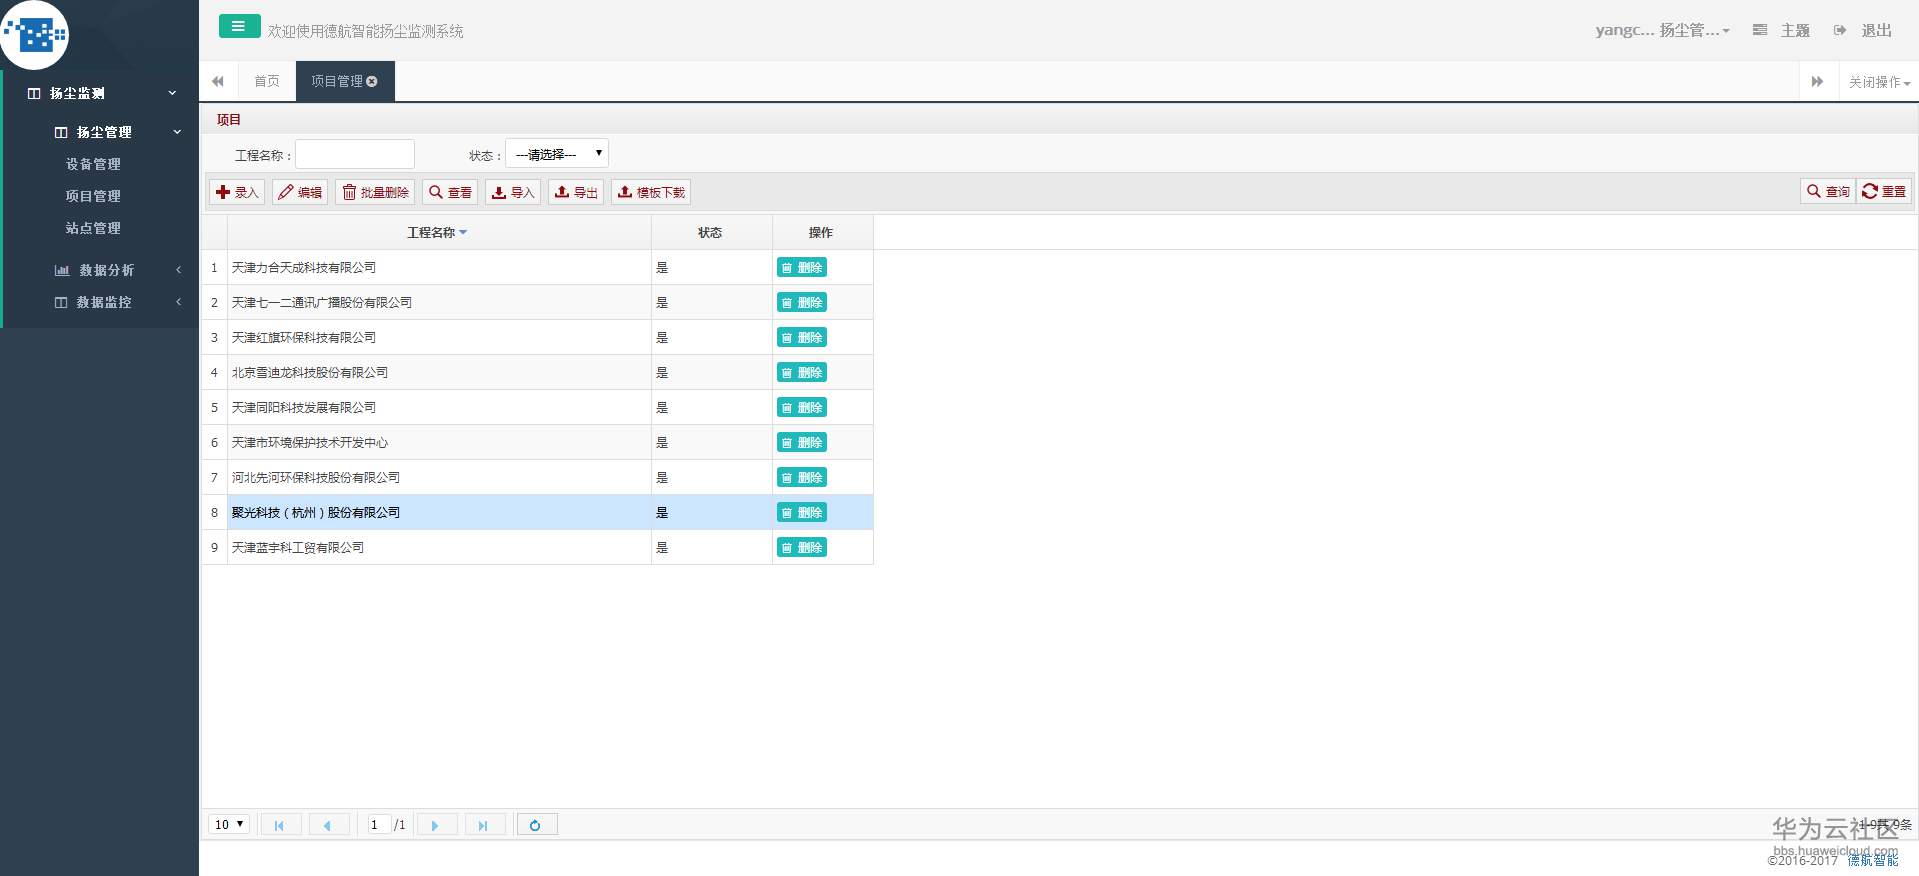Click the 查看 (view) toolbar button
Image resolution: width=1919 pixels, height=876 pixels.
click(x=450, y=192)
